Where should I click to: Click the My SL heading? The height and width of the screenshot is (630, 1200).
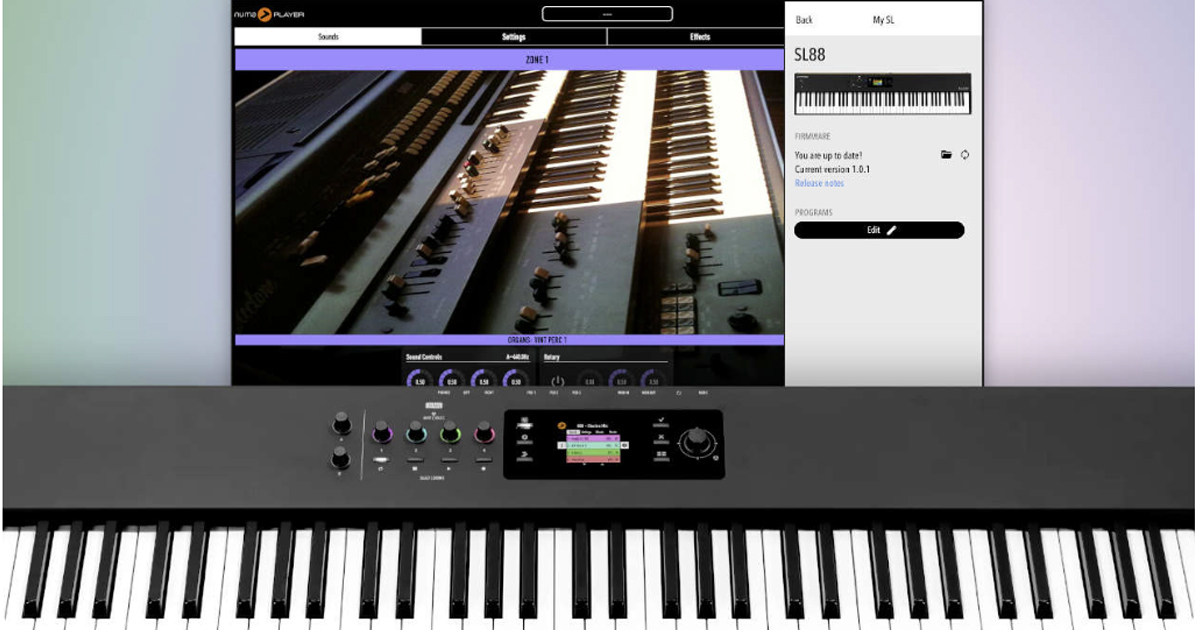(x=884, y=20)
